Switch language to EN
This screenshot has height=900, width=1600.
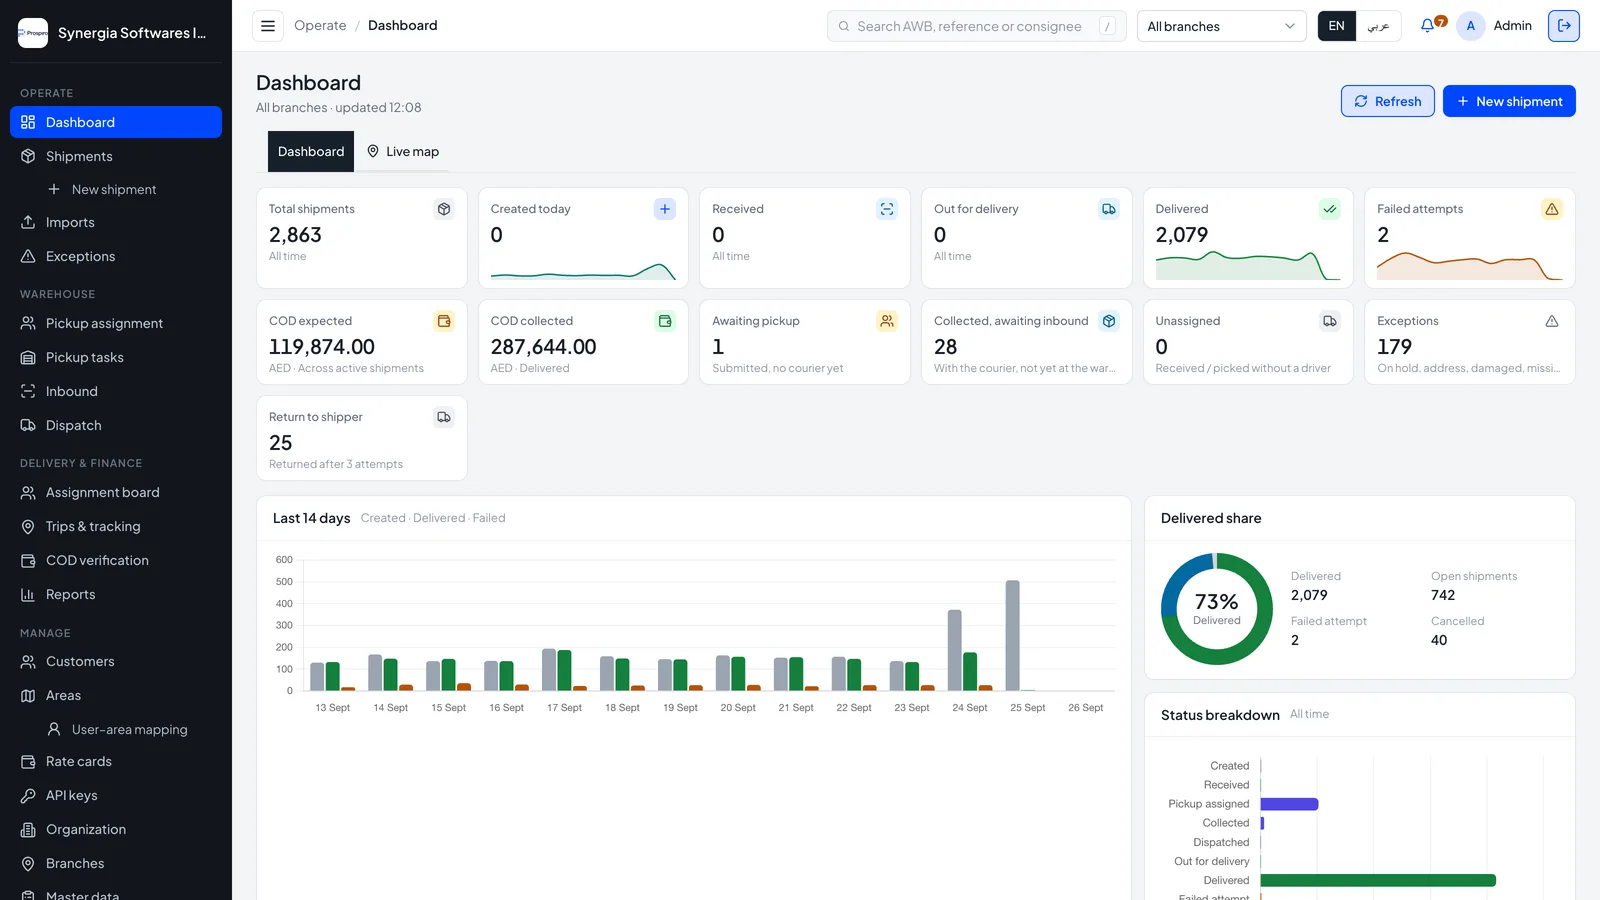pos(1337,26)
